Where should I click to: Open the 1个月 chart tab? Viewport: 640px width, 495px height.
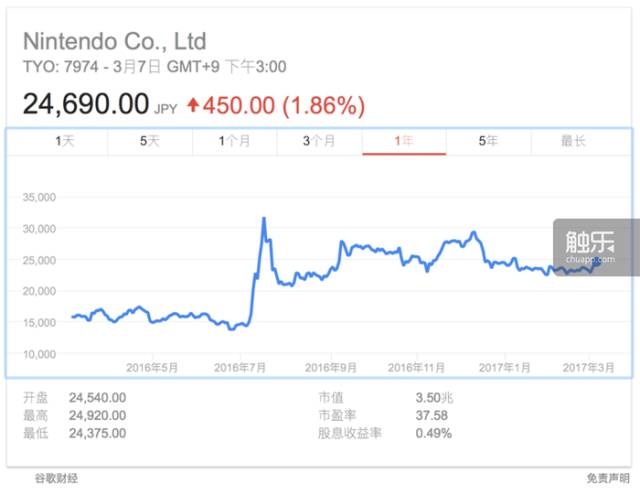coord(234,141)
